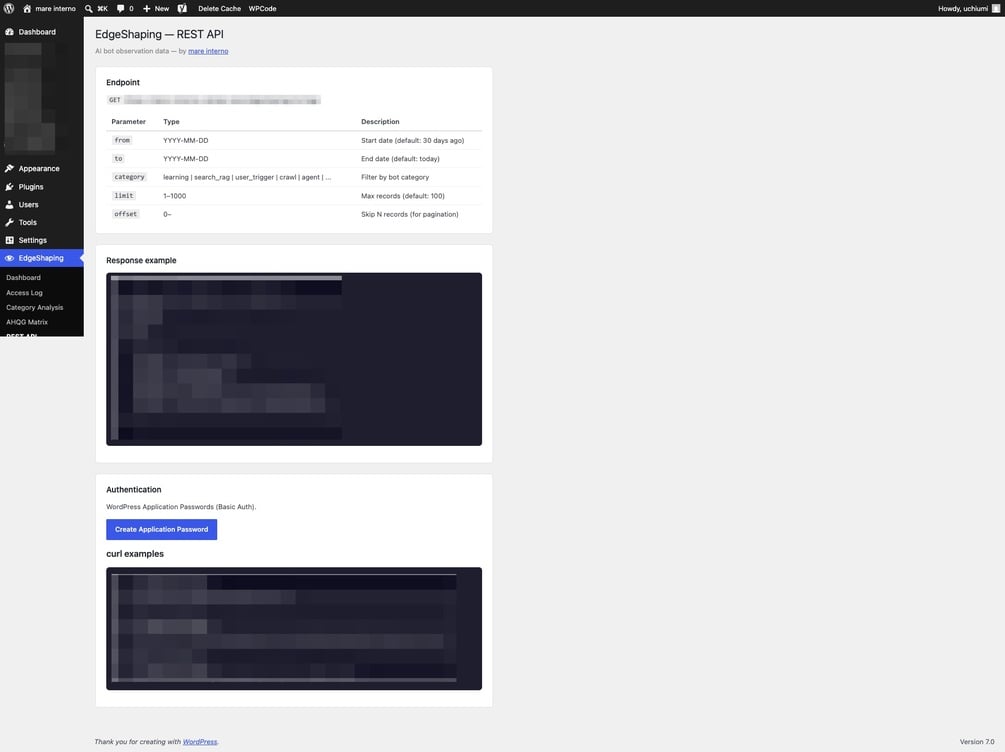Open the comments bubble icon
Image resolution: width=1005 pixels, height=752 pixels.
tap(120, 8)
